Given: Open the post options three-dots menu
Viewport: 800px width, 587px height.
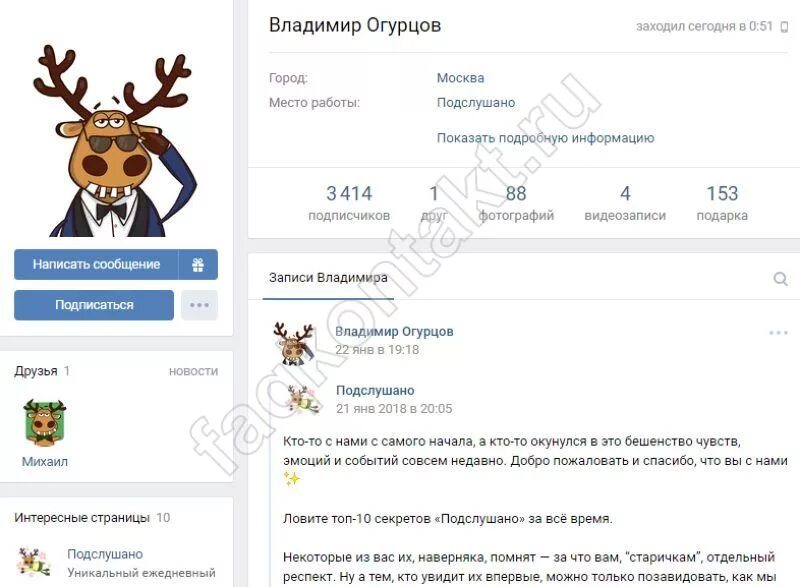Looking at the screenshot, I should click(778, 333).
